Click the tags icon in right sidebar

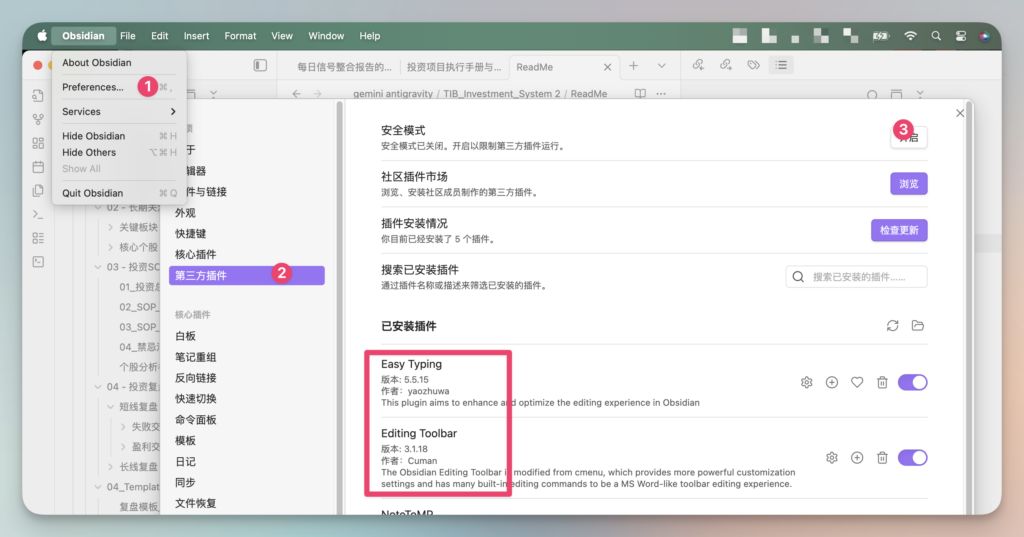(754, 66)
